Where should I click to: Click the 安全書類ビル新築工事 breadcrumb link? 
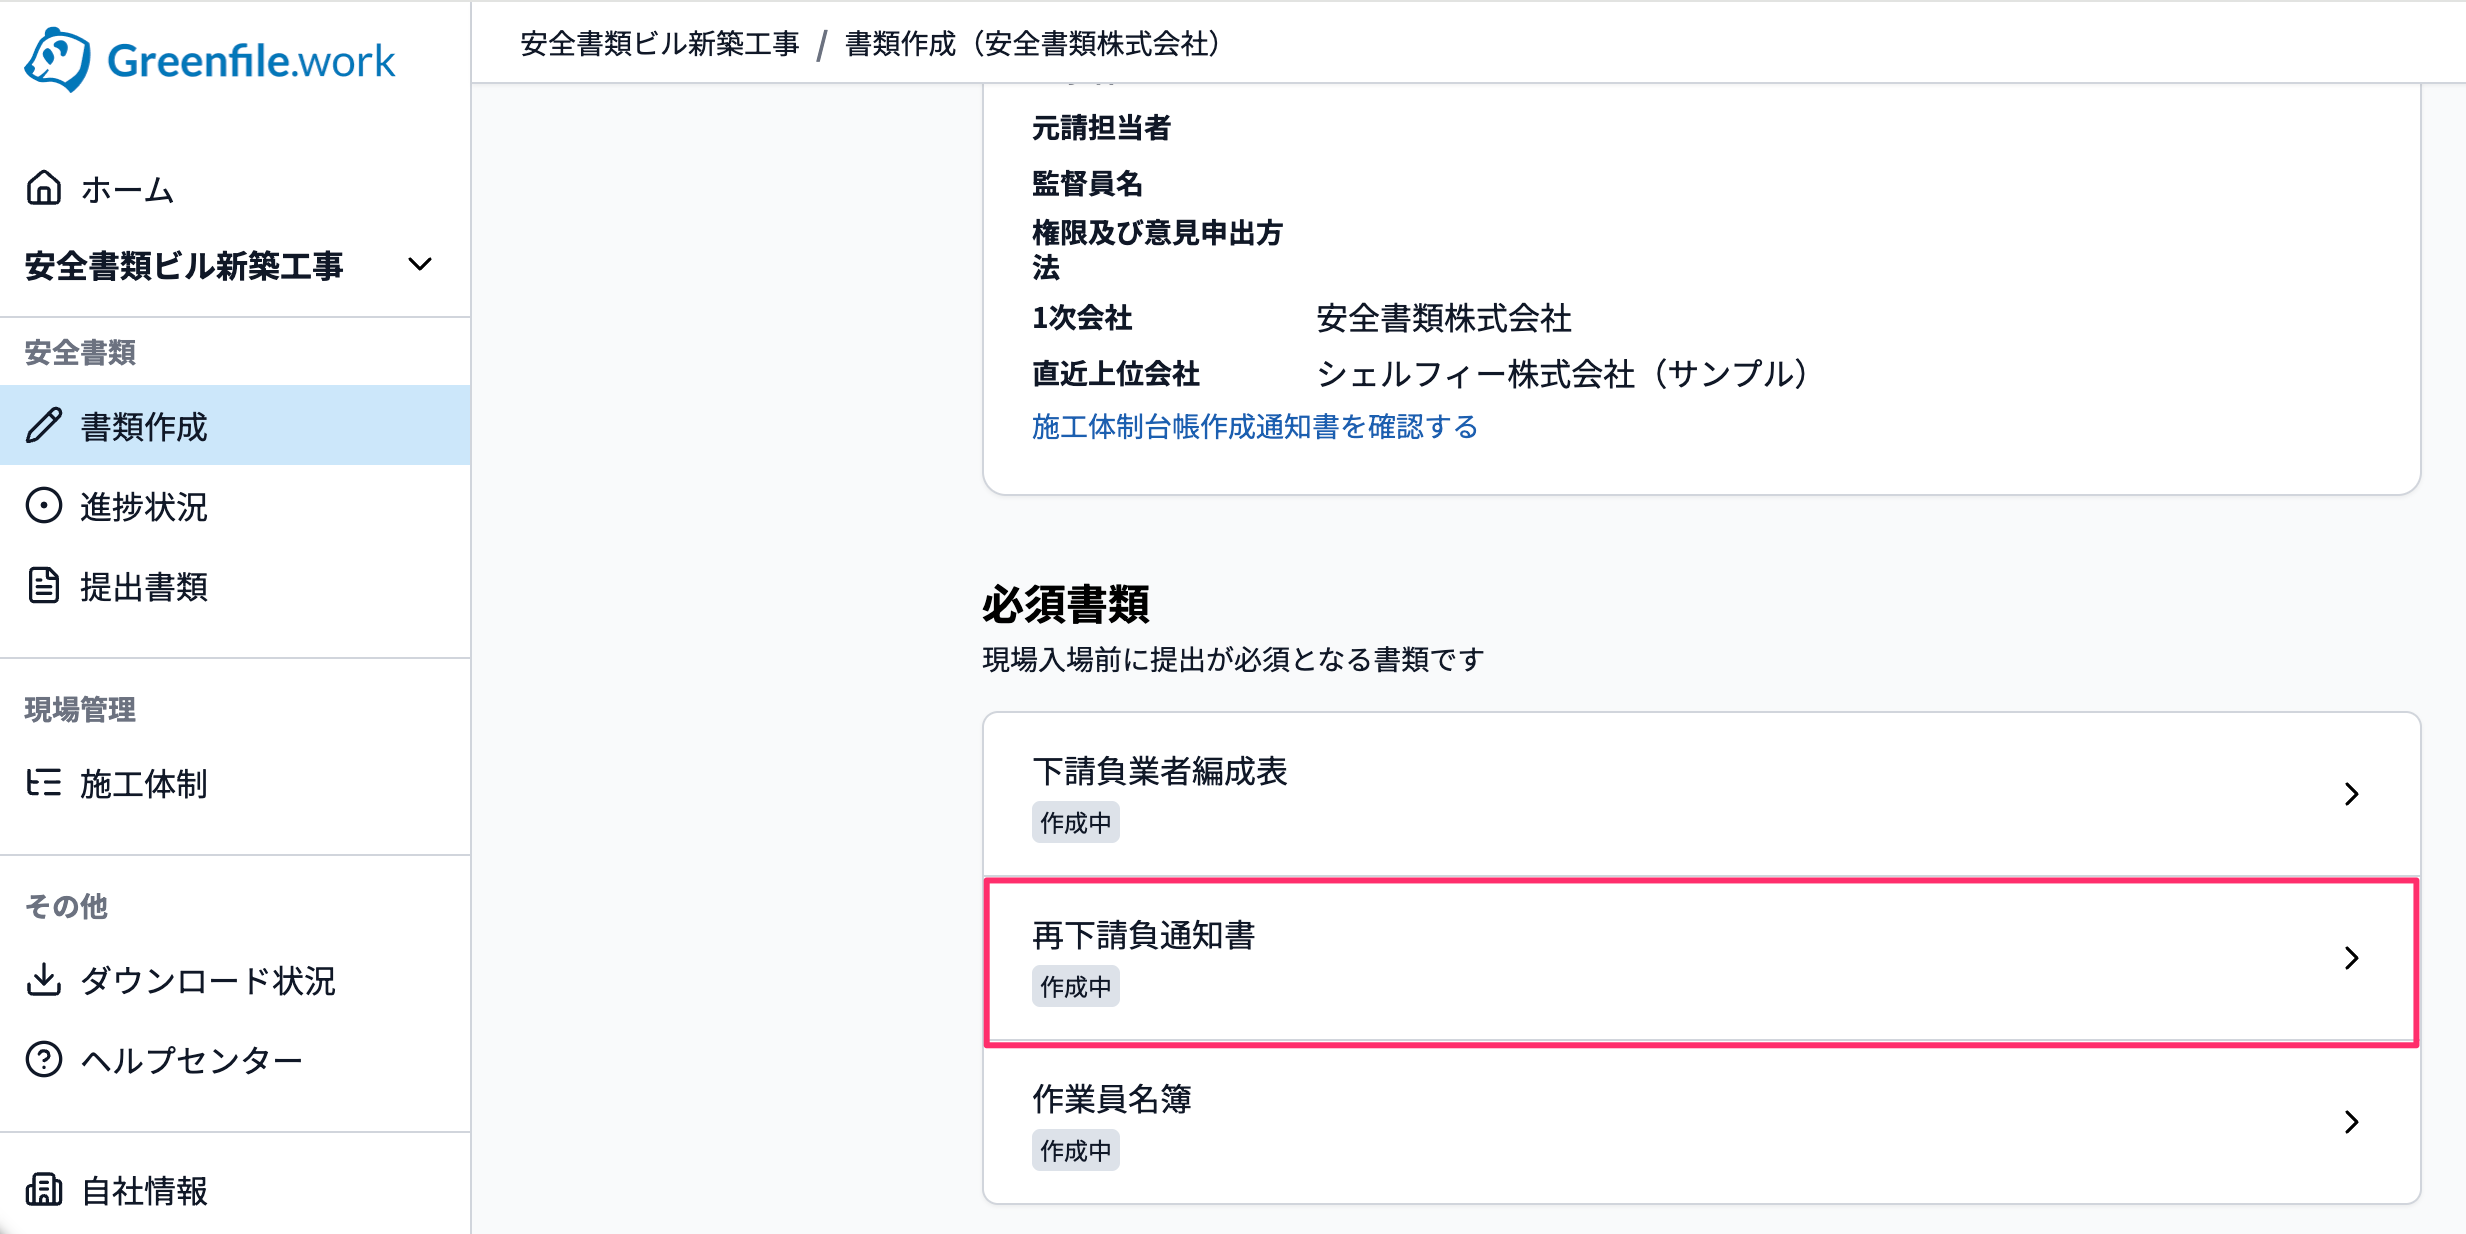pyautogui.click(x=660, y=44)
